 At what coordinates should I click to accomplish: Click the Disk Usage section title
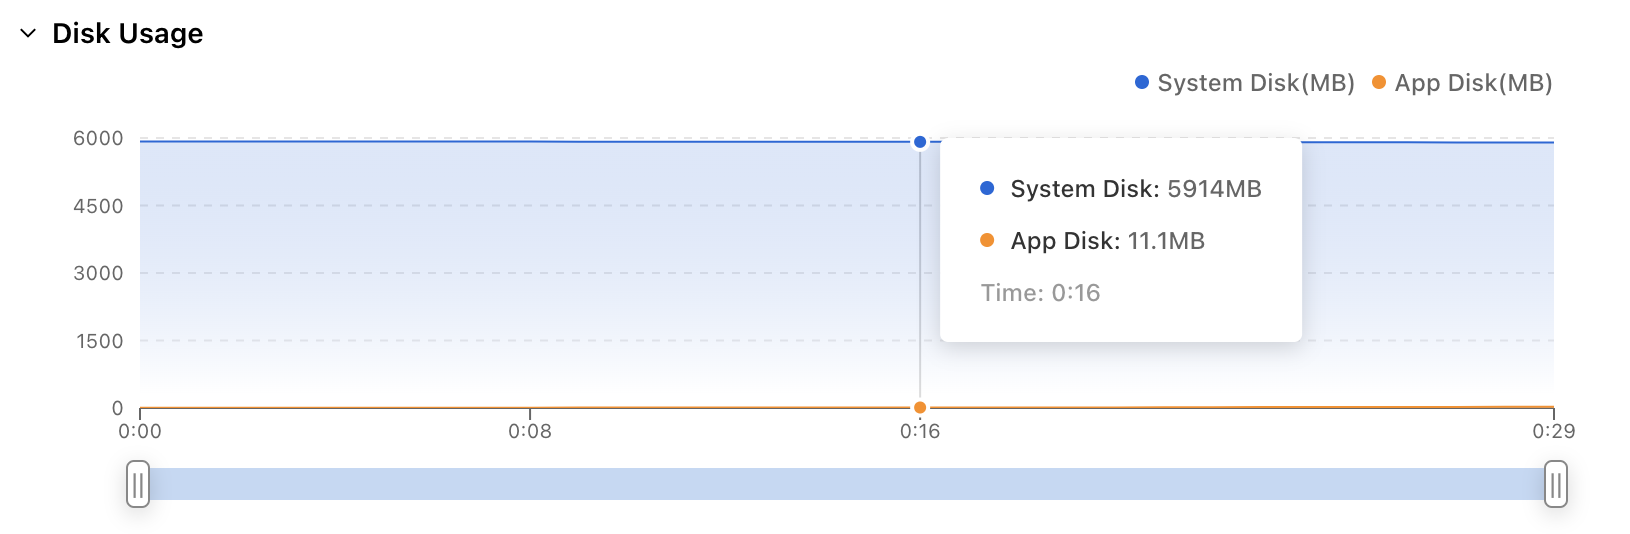tap(127, 34)
